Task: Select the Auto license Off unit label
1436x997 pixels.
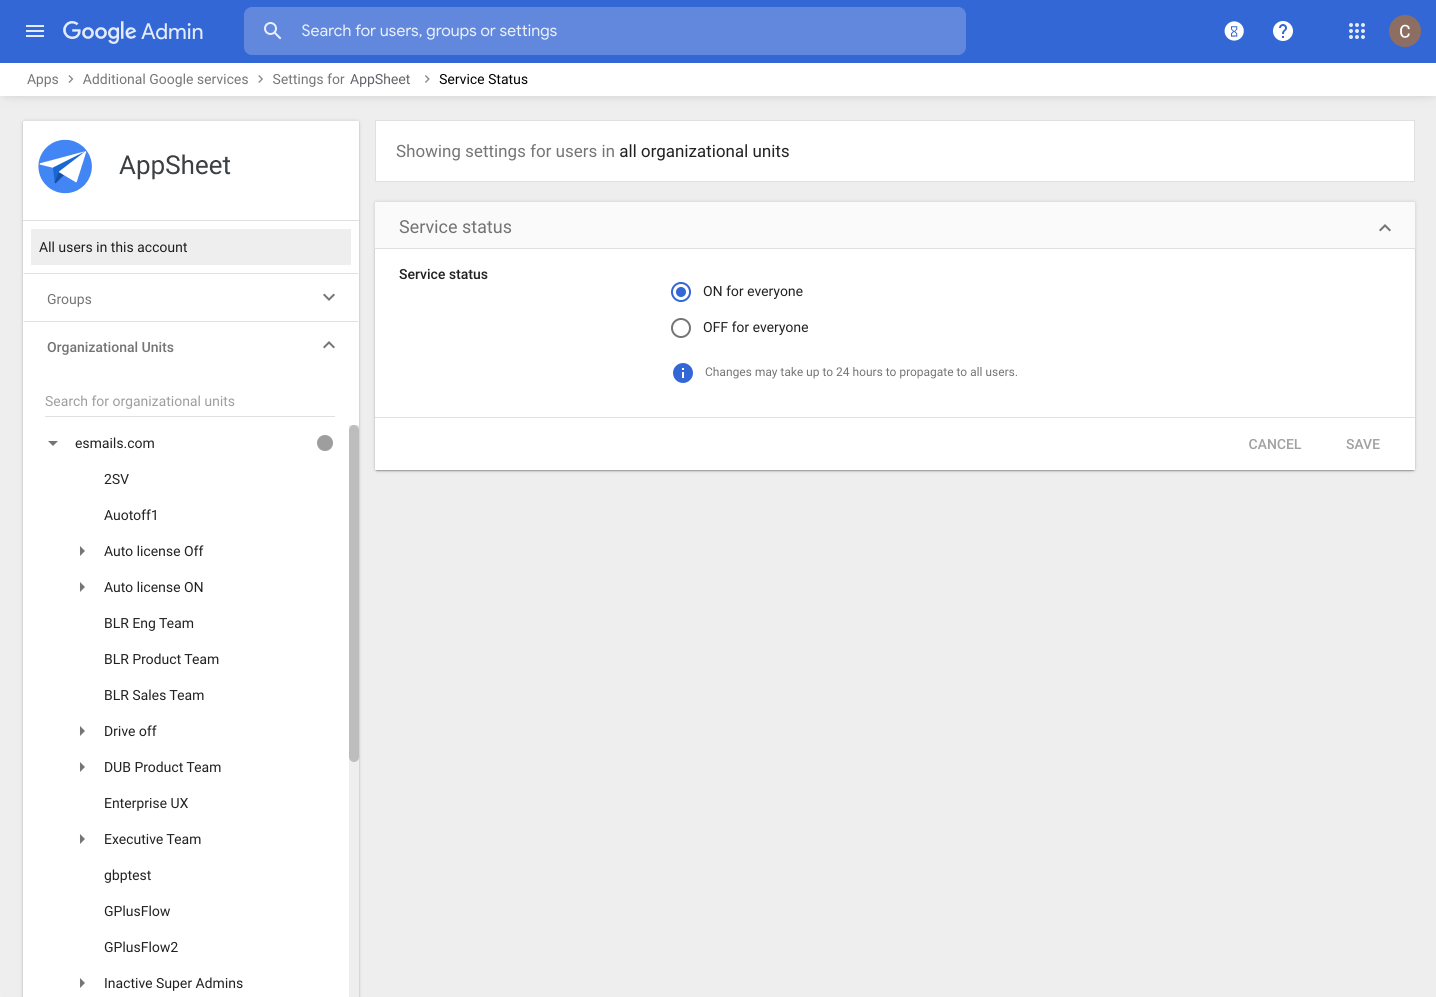Action: pos(153,551)
